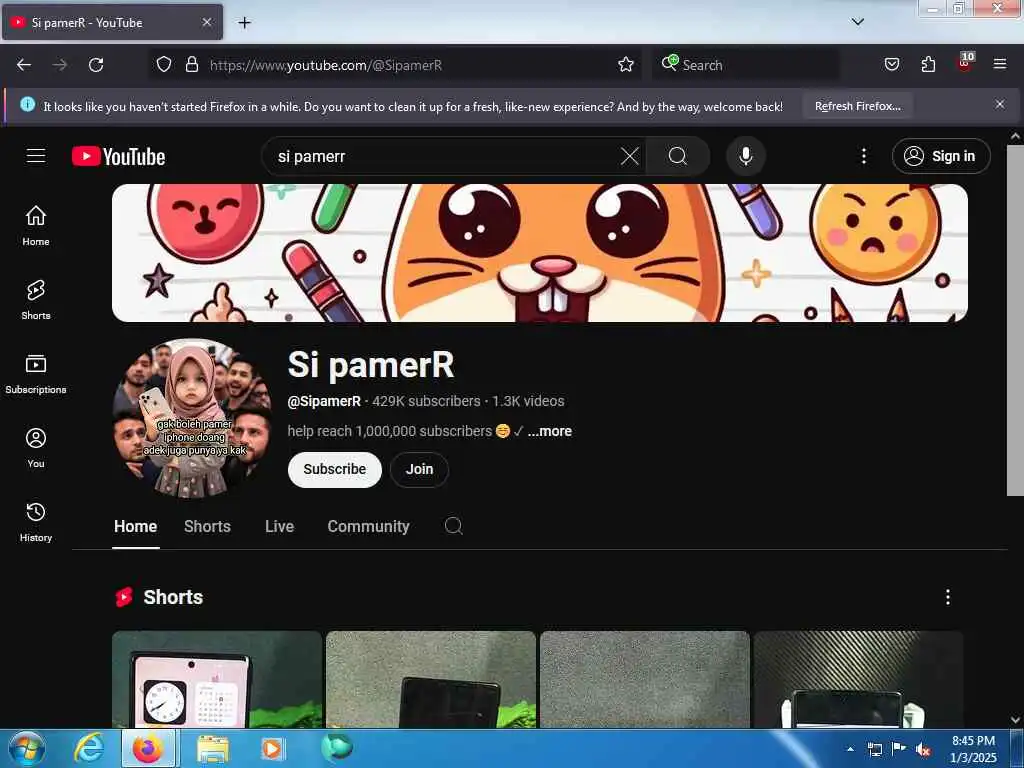
Task: Close the Si pamerR - YouTube tab
Action: point(206,22)
